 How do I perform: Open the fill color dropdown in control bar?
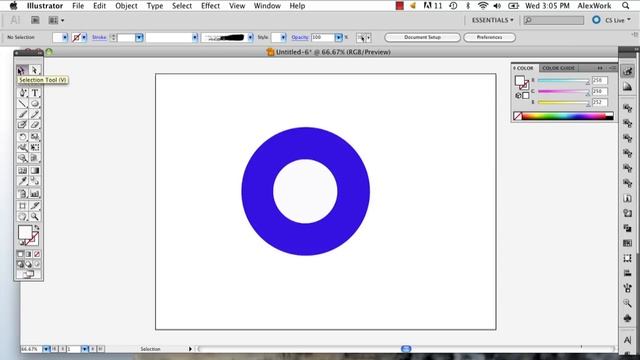pyautogui.click(x=64, y=38)
